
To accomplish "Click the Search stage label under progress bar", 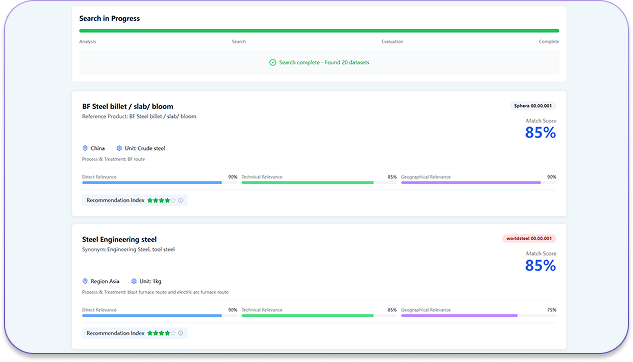I will pos(239,42).
